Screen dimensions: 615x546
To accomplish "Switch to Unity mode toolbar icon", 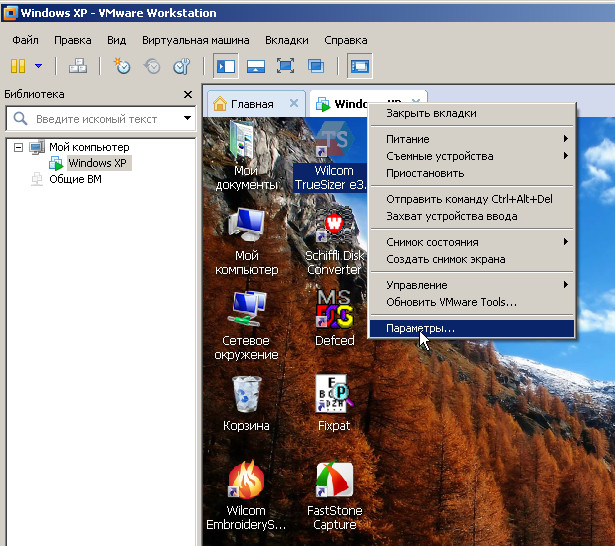I will (x=316, y=66).
